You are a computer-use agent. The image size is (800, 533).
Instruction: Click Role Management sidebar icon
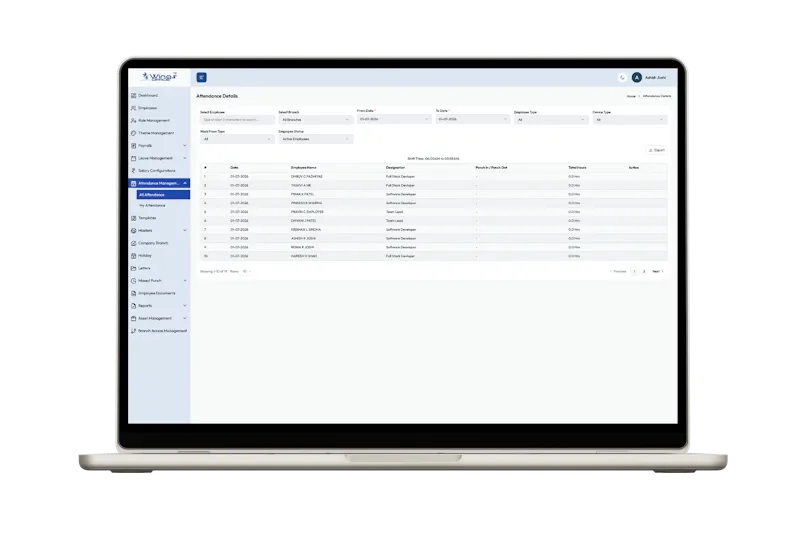[134, 120]
